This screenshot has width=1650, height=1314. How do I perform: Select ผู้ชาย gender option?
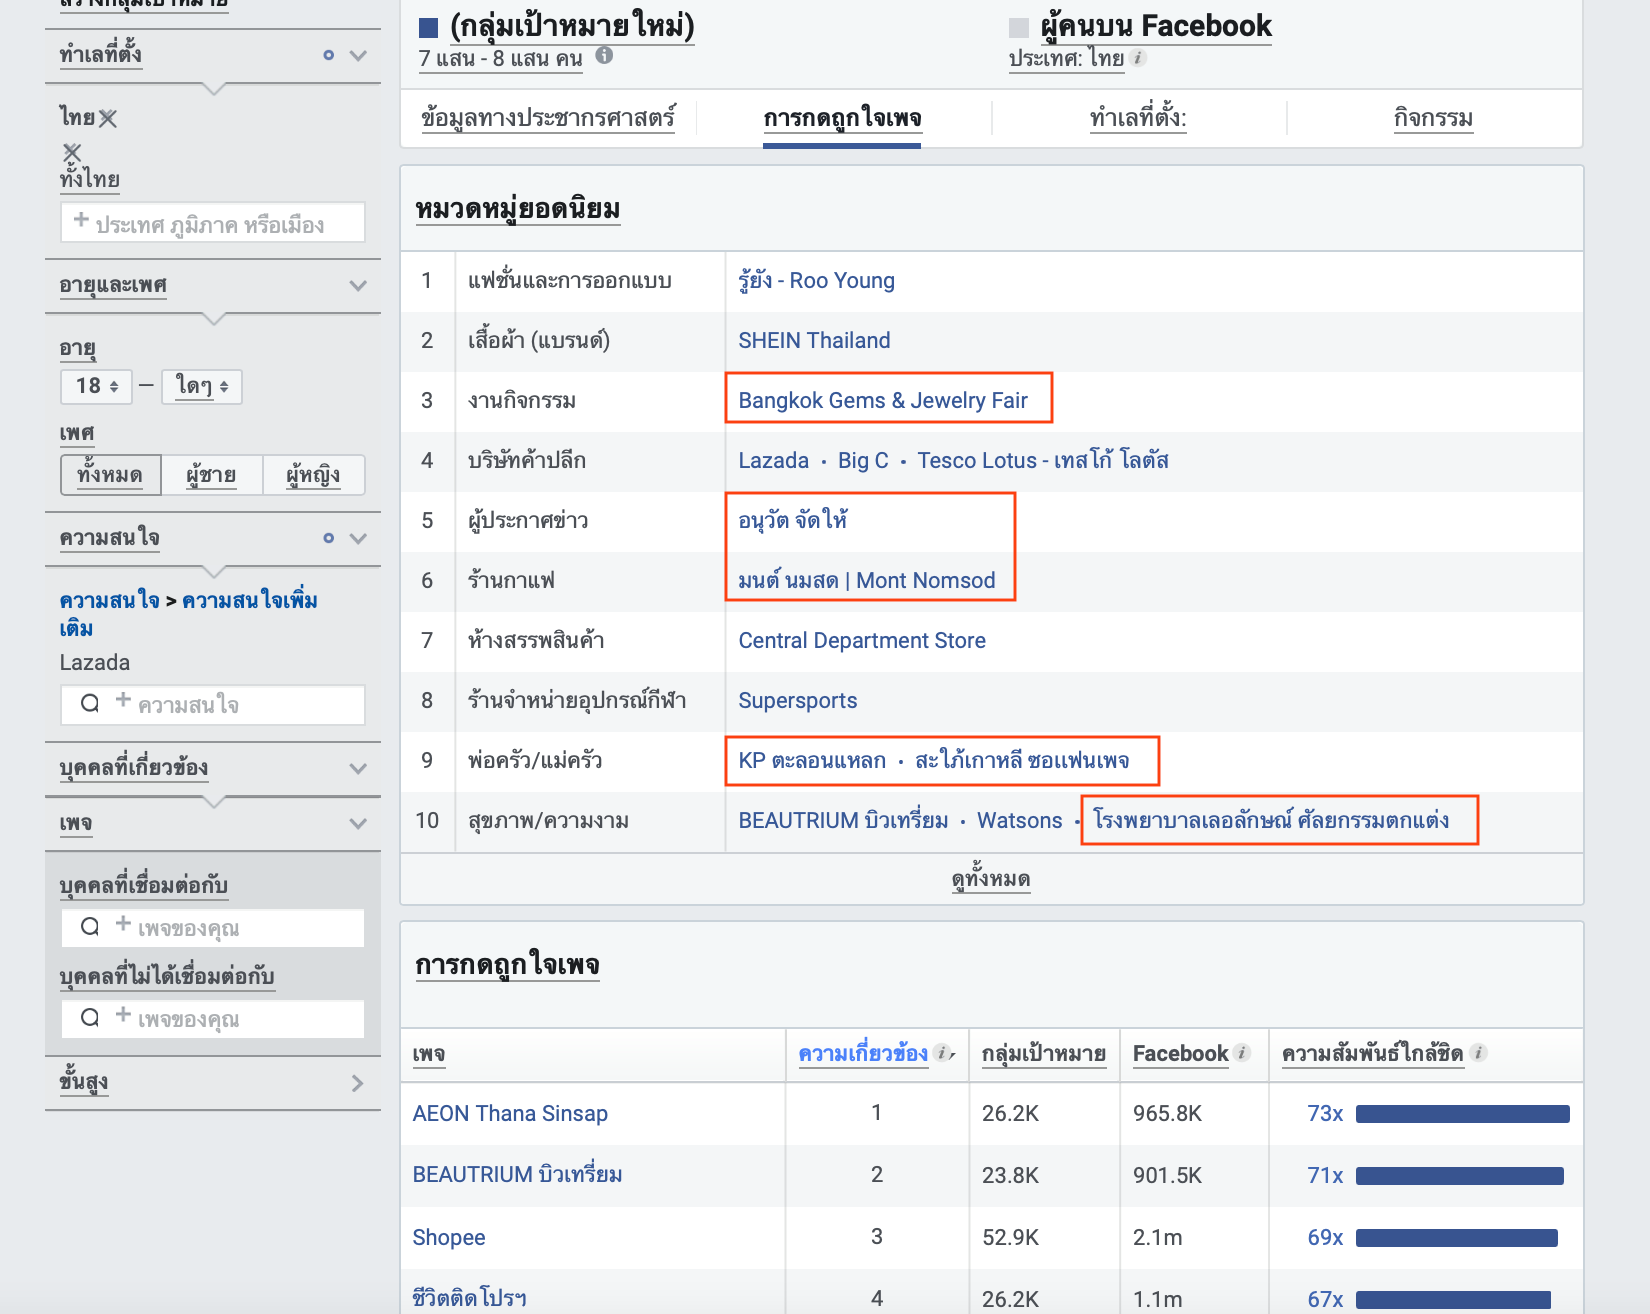(212, 474)
